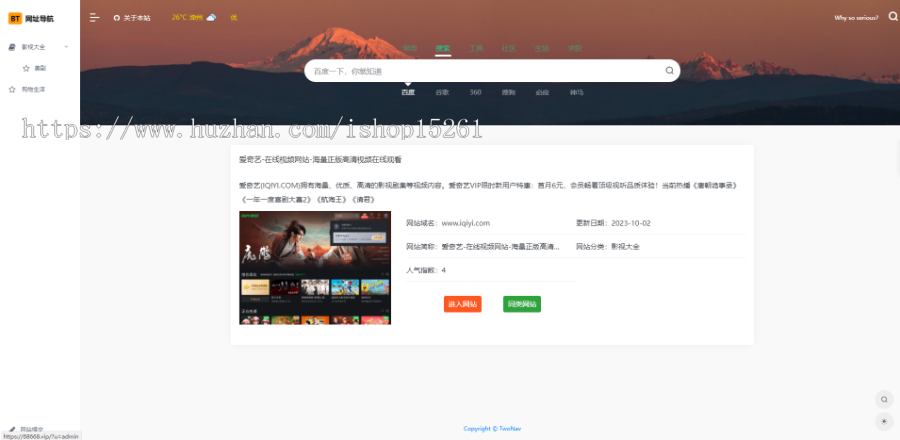
Task: Switch to the 搜索 search tab
Action: pyautogui.click(x=443, y=49)
